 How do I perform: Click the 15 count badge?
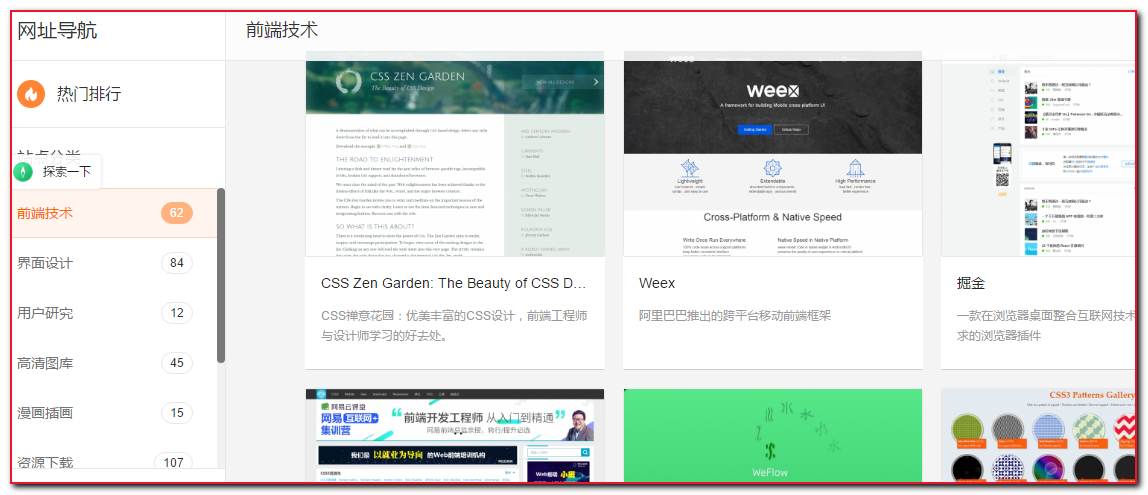(176, 413)
